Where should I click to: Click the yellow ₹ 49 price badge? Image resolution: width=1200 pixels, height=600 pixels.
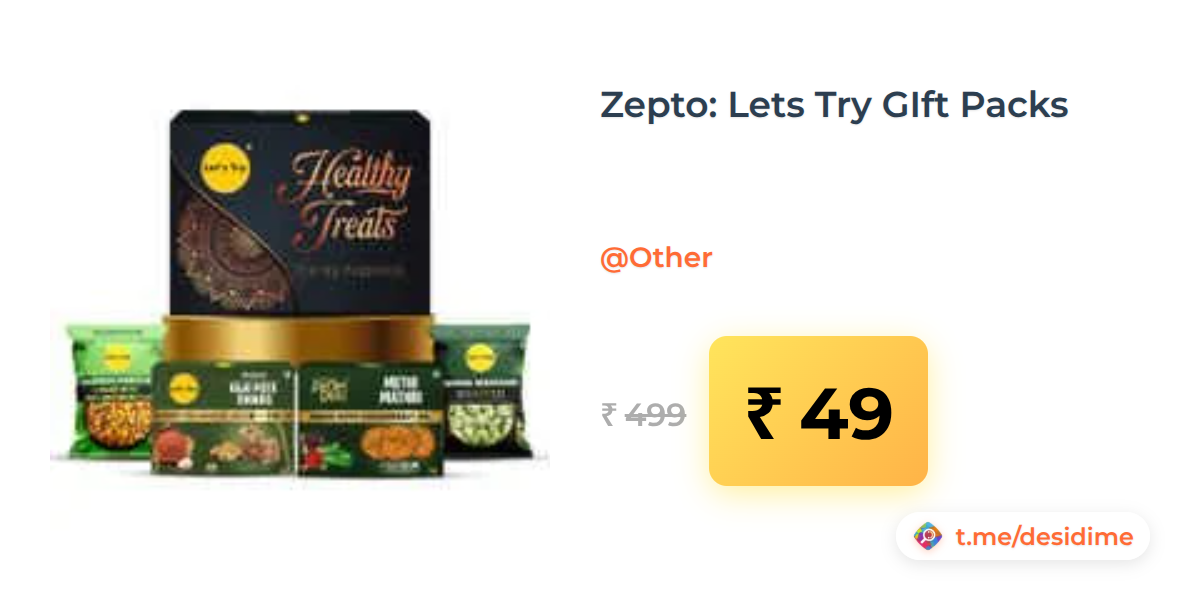click(818, 411)
